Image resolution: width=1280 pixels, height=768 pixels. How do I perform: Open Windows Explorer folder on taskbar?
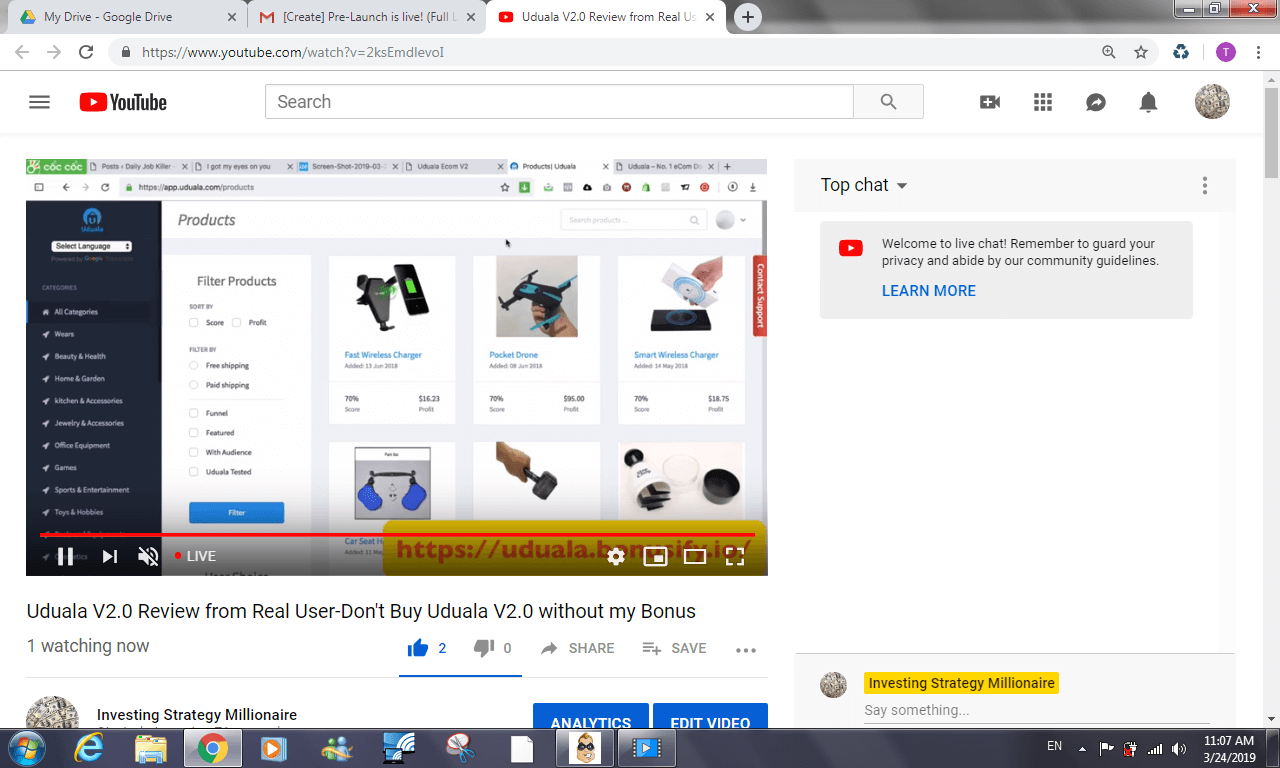click(x=151, y=748)
